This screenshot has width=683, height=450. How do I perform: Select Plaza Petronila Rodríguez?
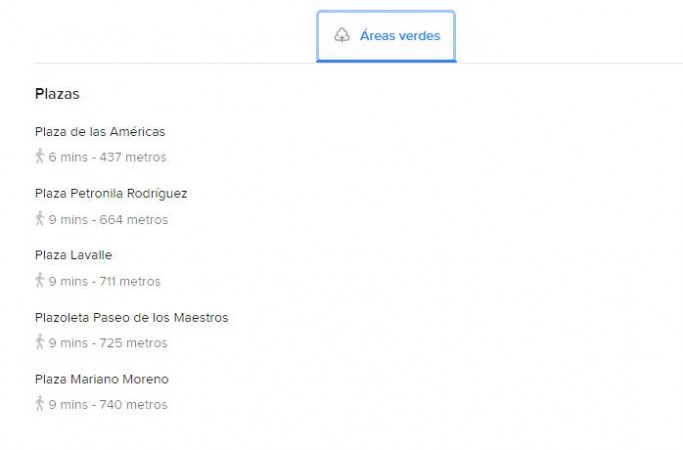coord(111,194)
